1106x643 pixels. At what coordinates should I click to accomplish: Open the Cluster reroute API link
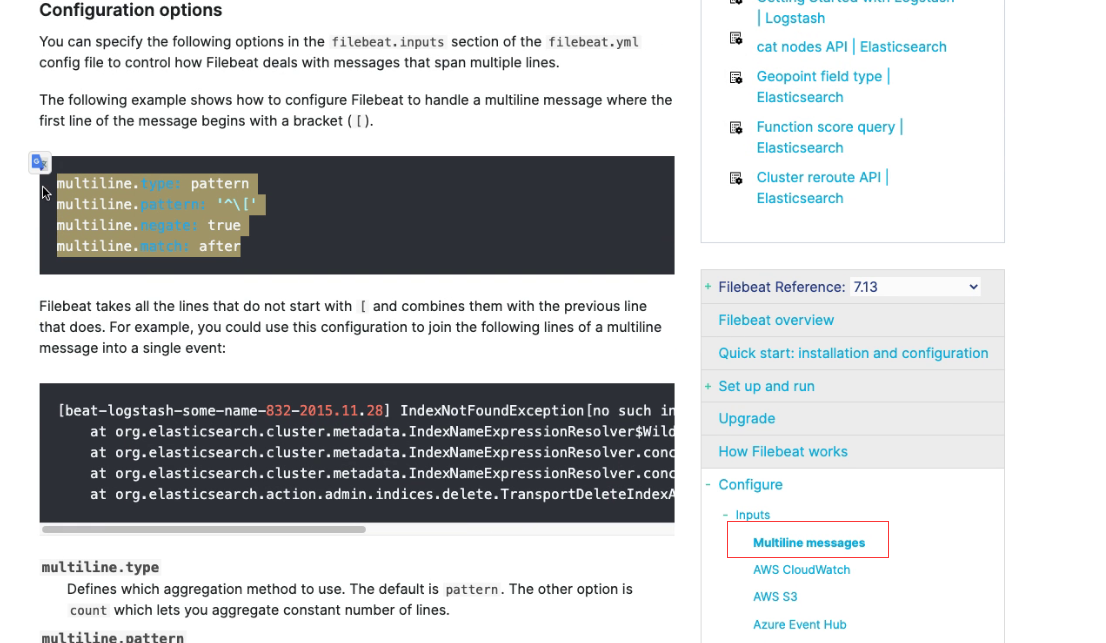click(x=822, y=188)
